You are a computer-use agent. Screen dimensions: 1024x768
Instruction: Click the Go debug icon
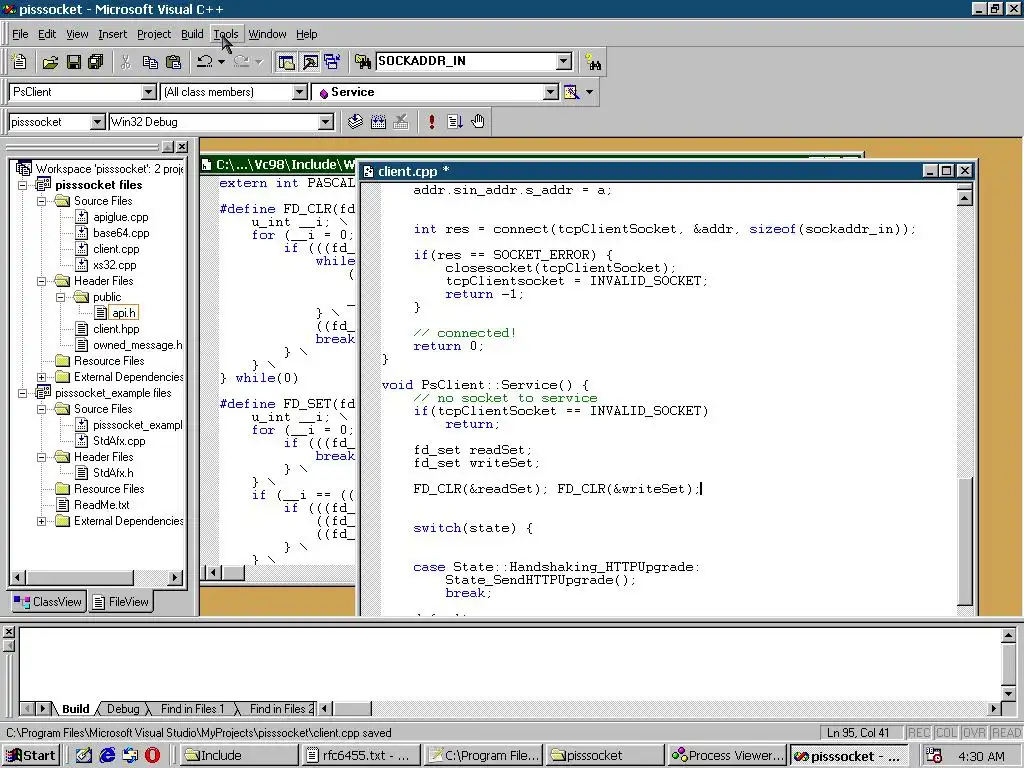coord(455,121)
